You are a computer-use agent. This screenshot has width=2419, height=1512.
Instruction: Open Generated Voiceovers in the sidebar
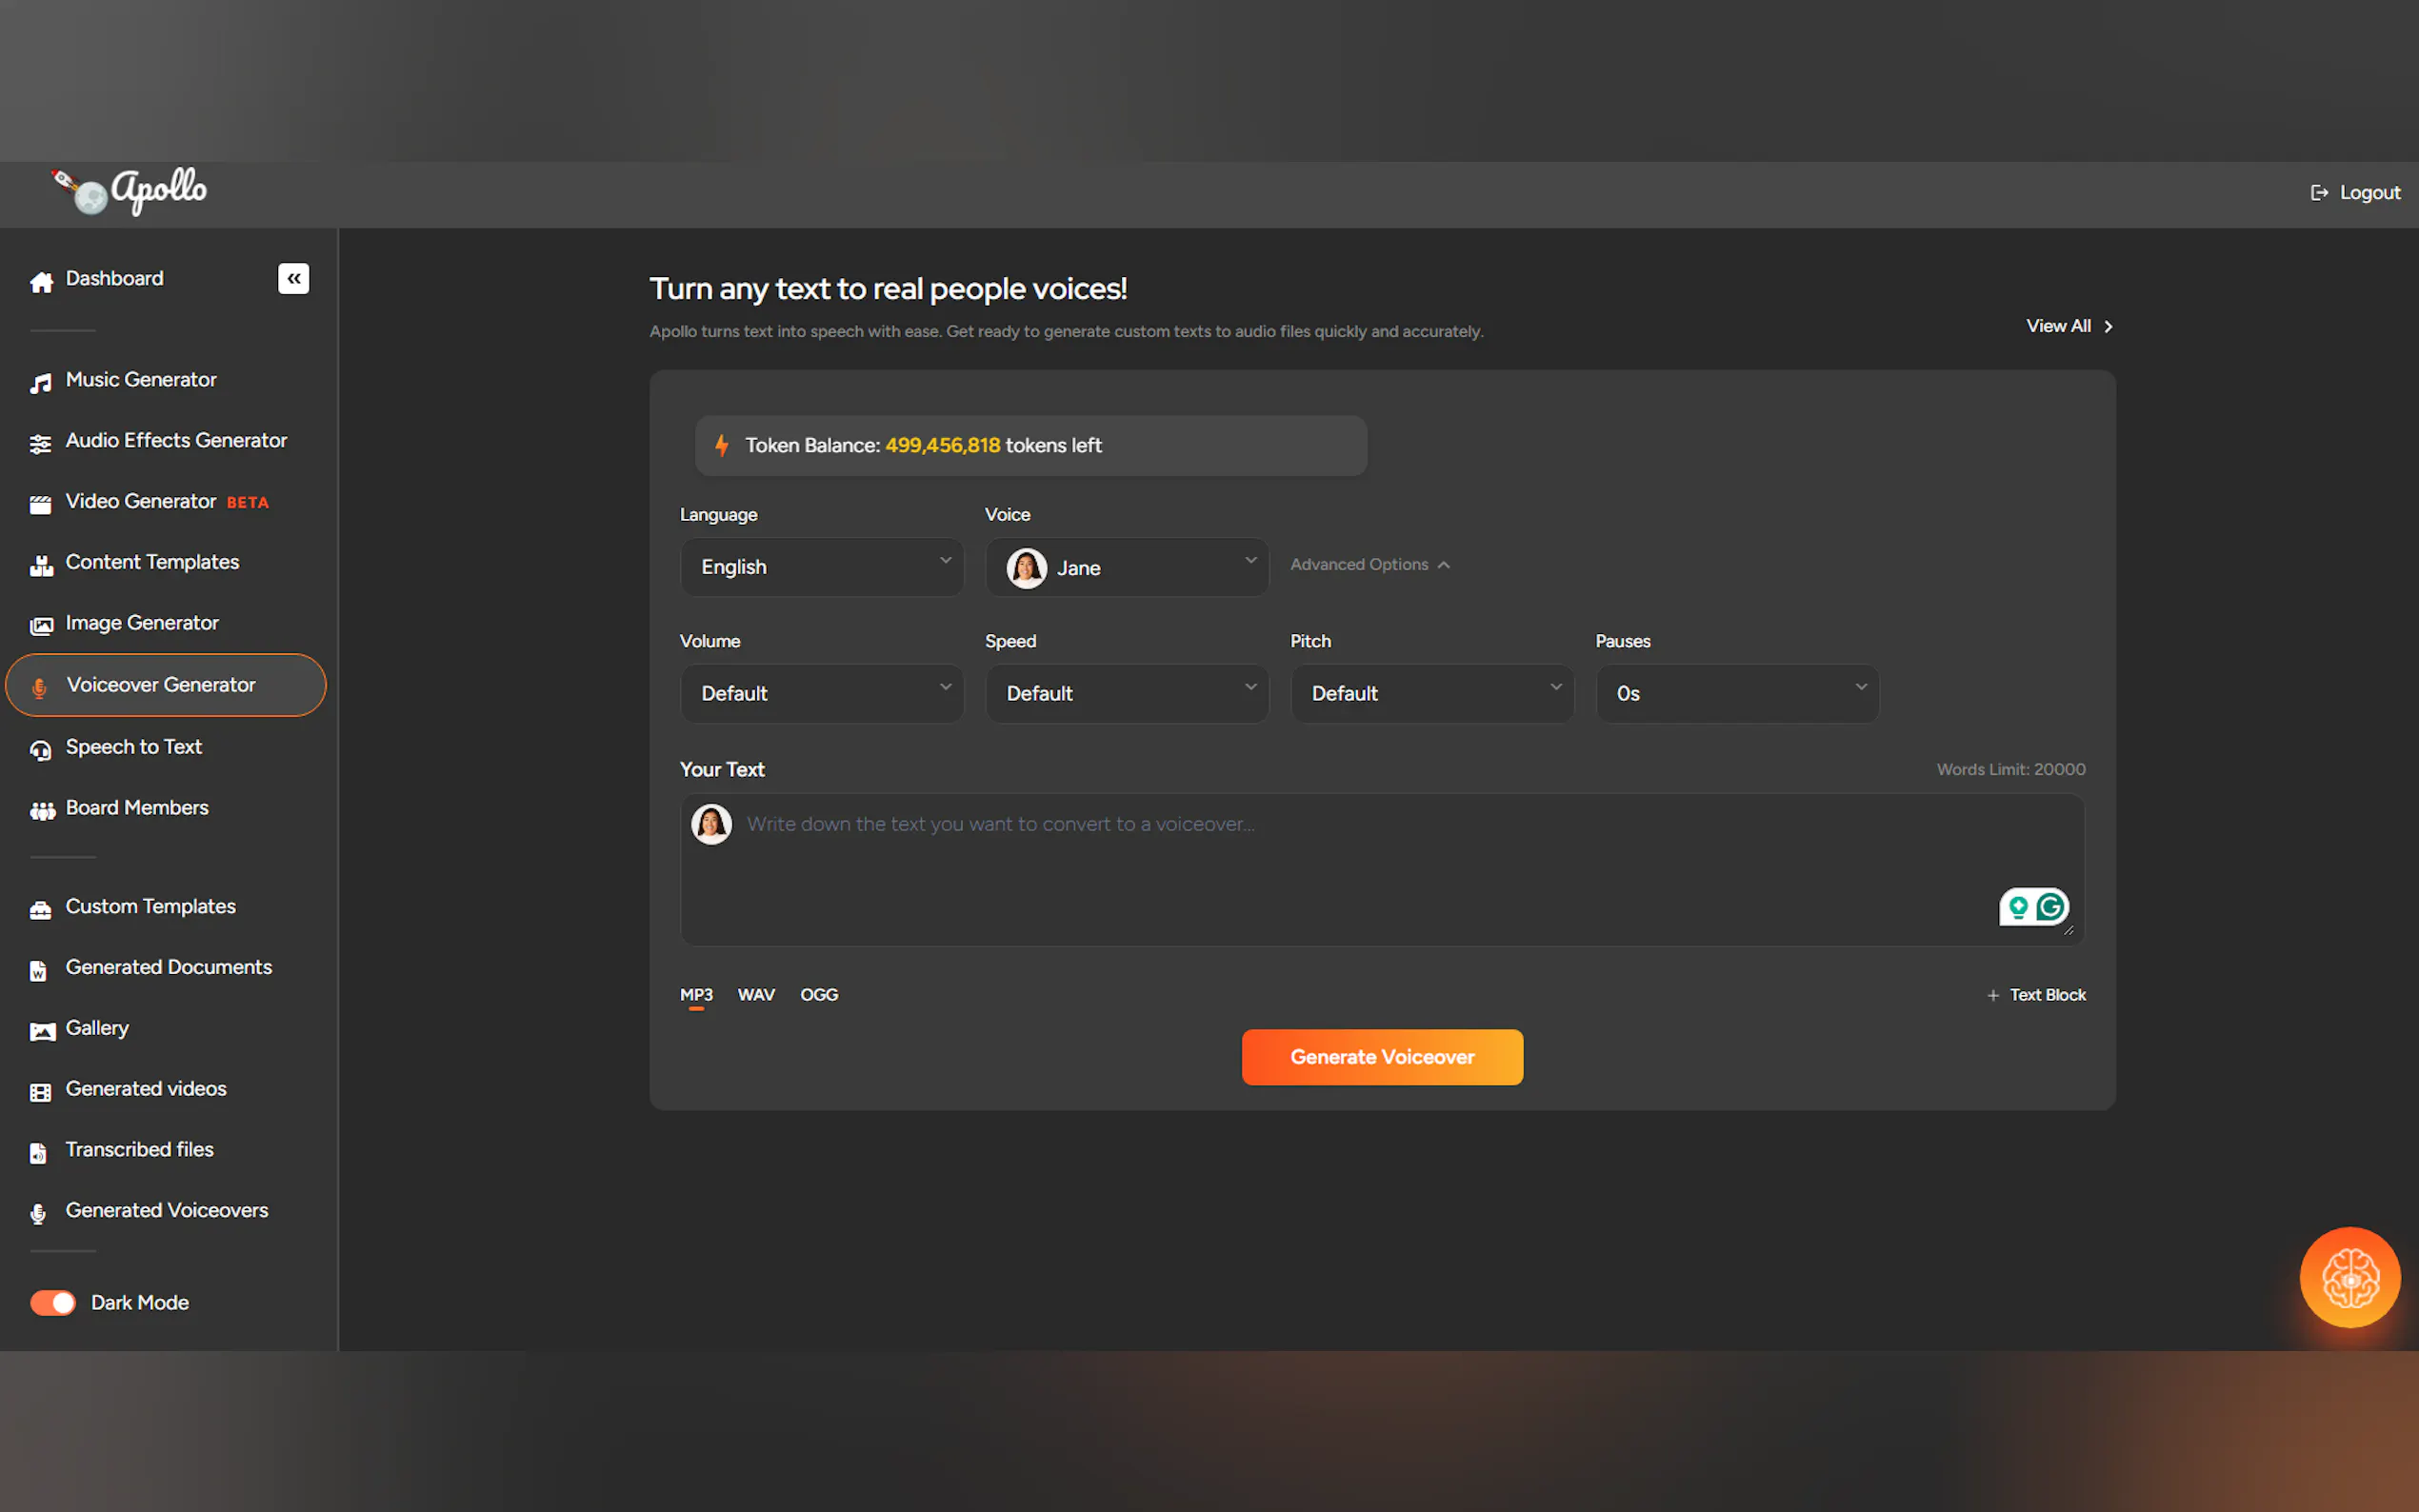pyautogui.click(x=166, y=1210)
